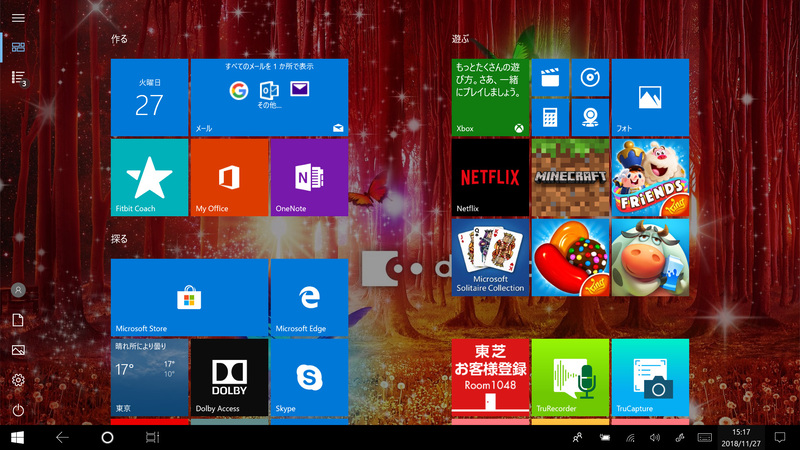
Task: Launch the Minecraft tile
Action: (x=570, y=178)
